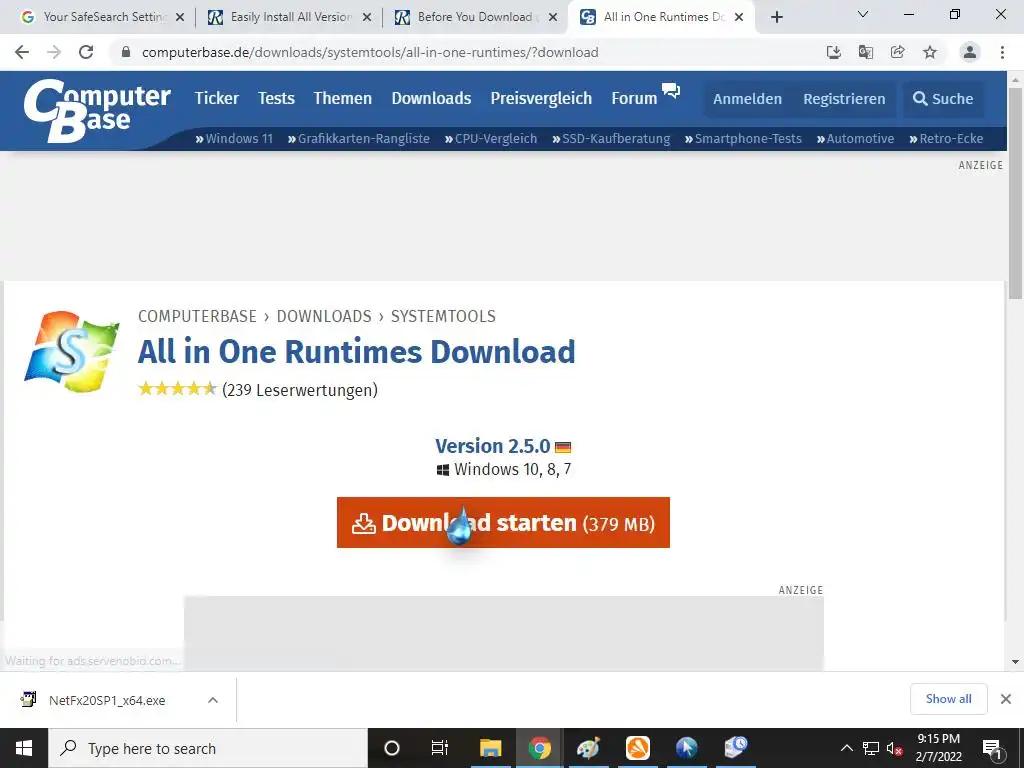Click the install app icon in address bar

tap(834, 52)
